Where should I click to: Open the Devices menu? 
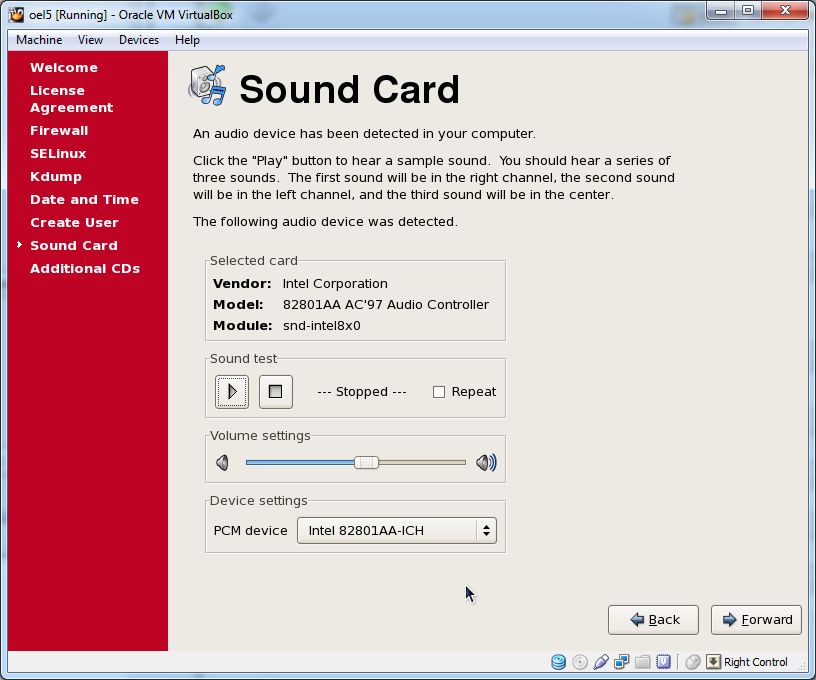(139, 40)
